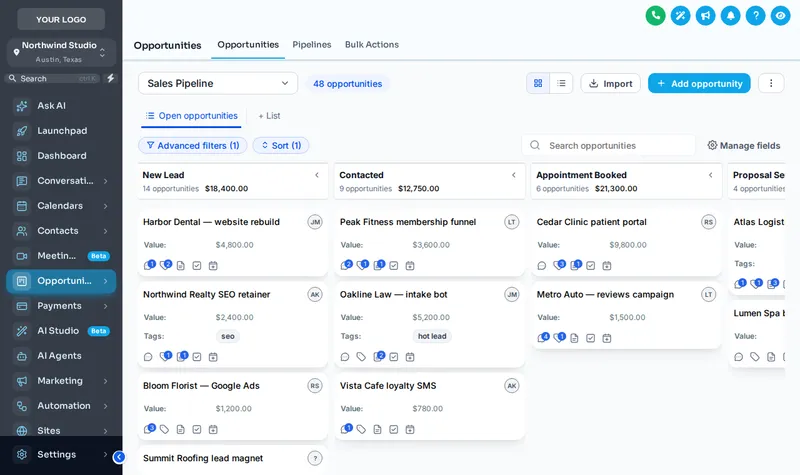Open the notifications bell icon

pyautogui.click(x=731, y=16)
